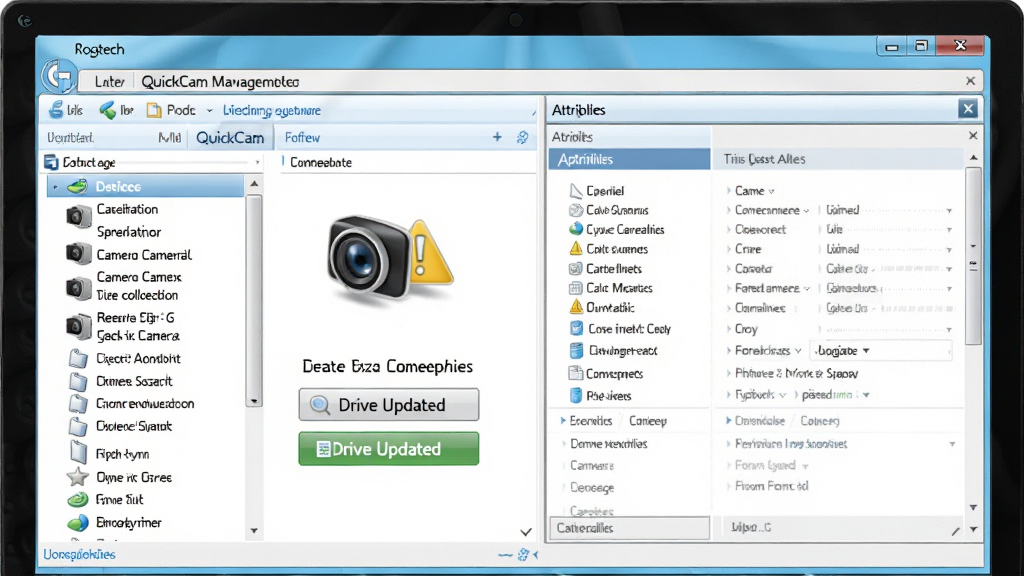The image size is (1024, 576).
Task: Collapse the 'Deiiece' tree node
Action: tap(56, 187)
